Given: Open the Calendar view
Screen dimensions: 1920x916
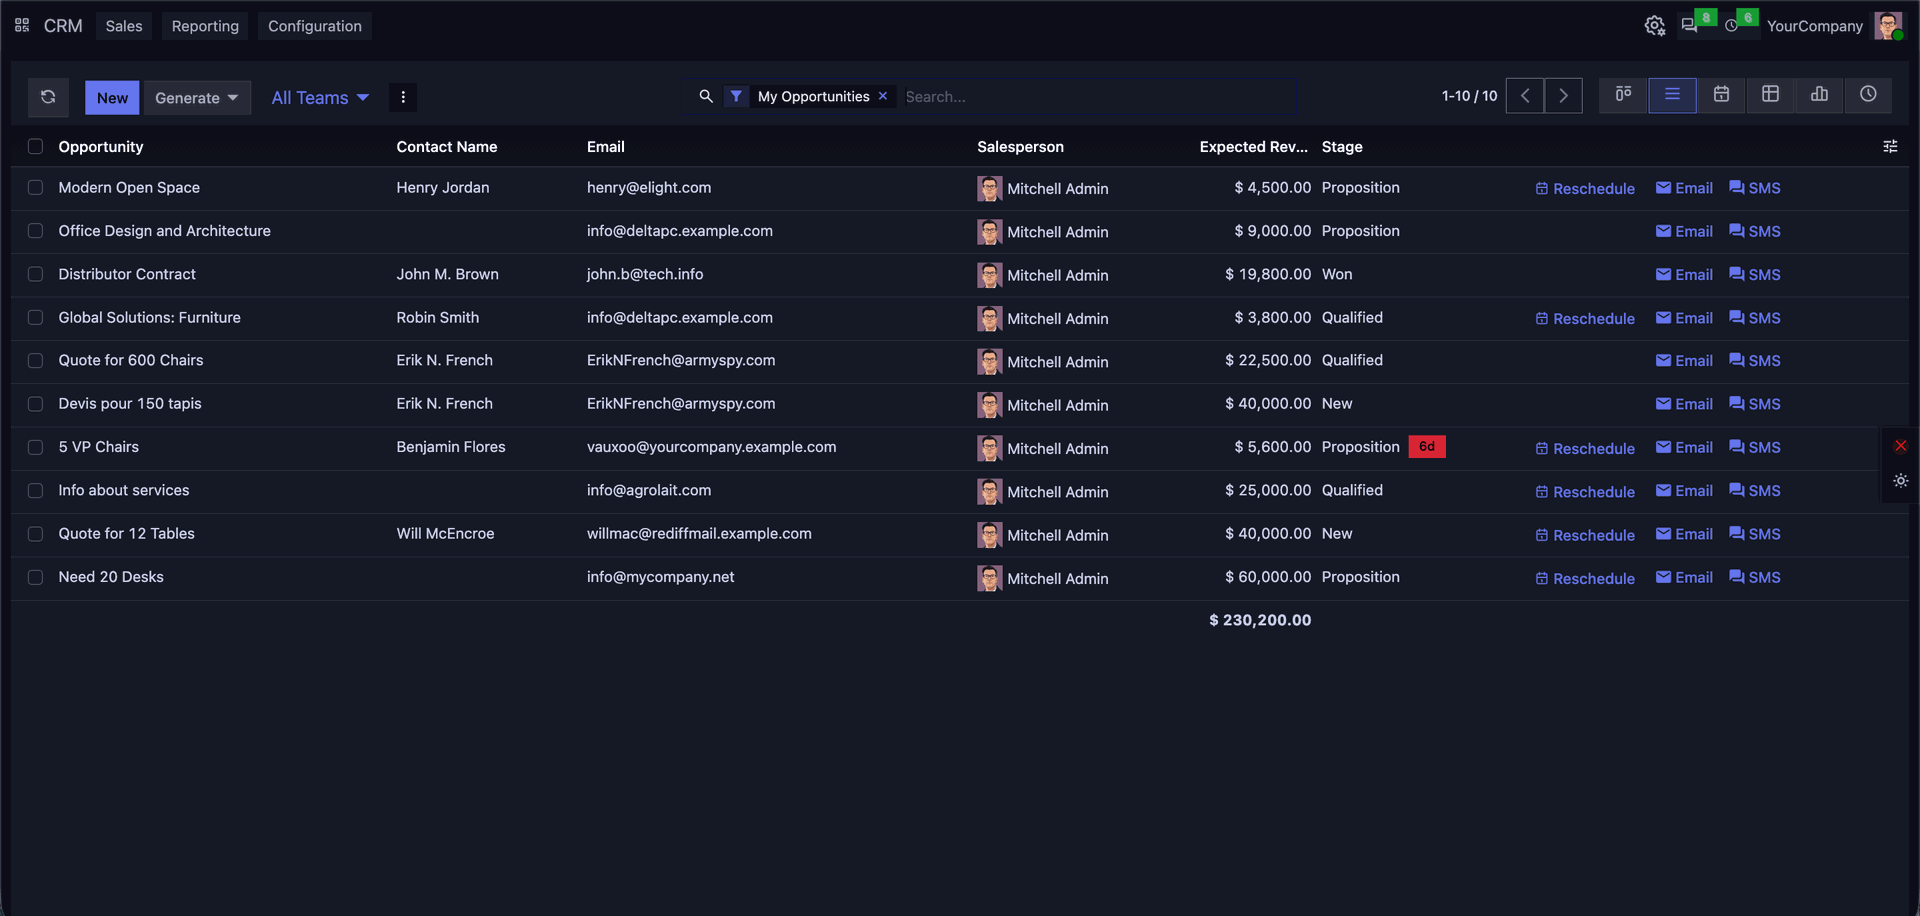Looking at the screenshot, I should pos(1721,95).
